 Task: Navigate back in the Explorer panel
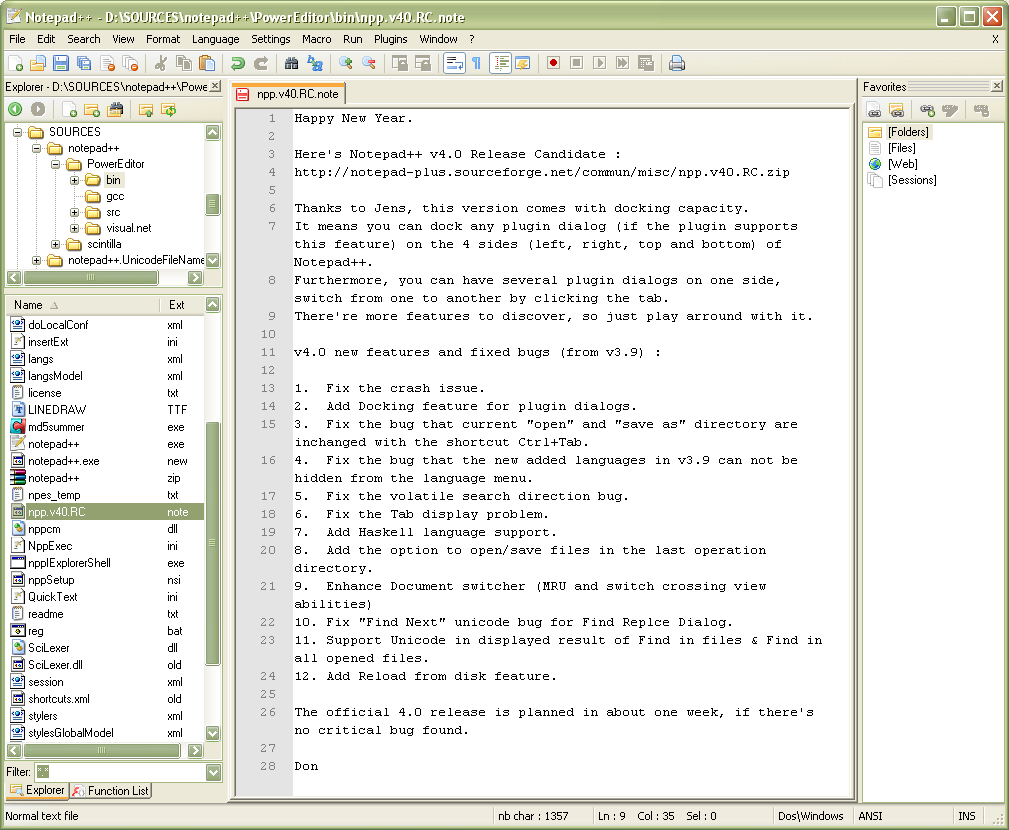point(14,110)
